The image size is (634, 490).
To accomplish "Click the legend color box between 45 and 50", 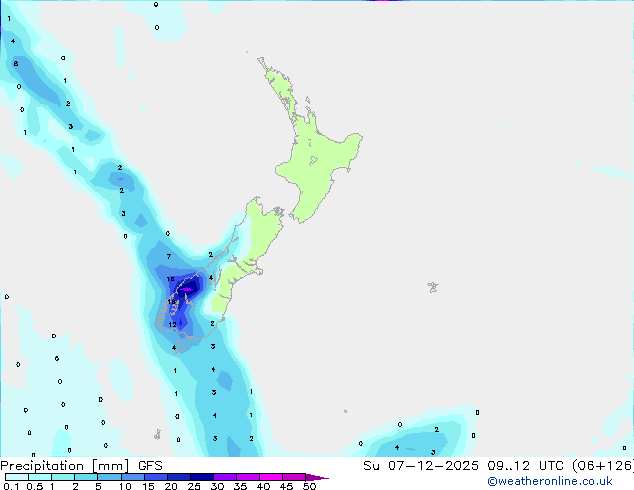I will (x=294, y=477).
